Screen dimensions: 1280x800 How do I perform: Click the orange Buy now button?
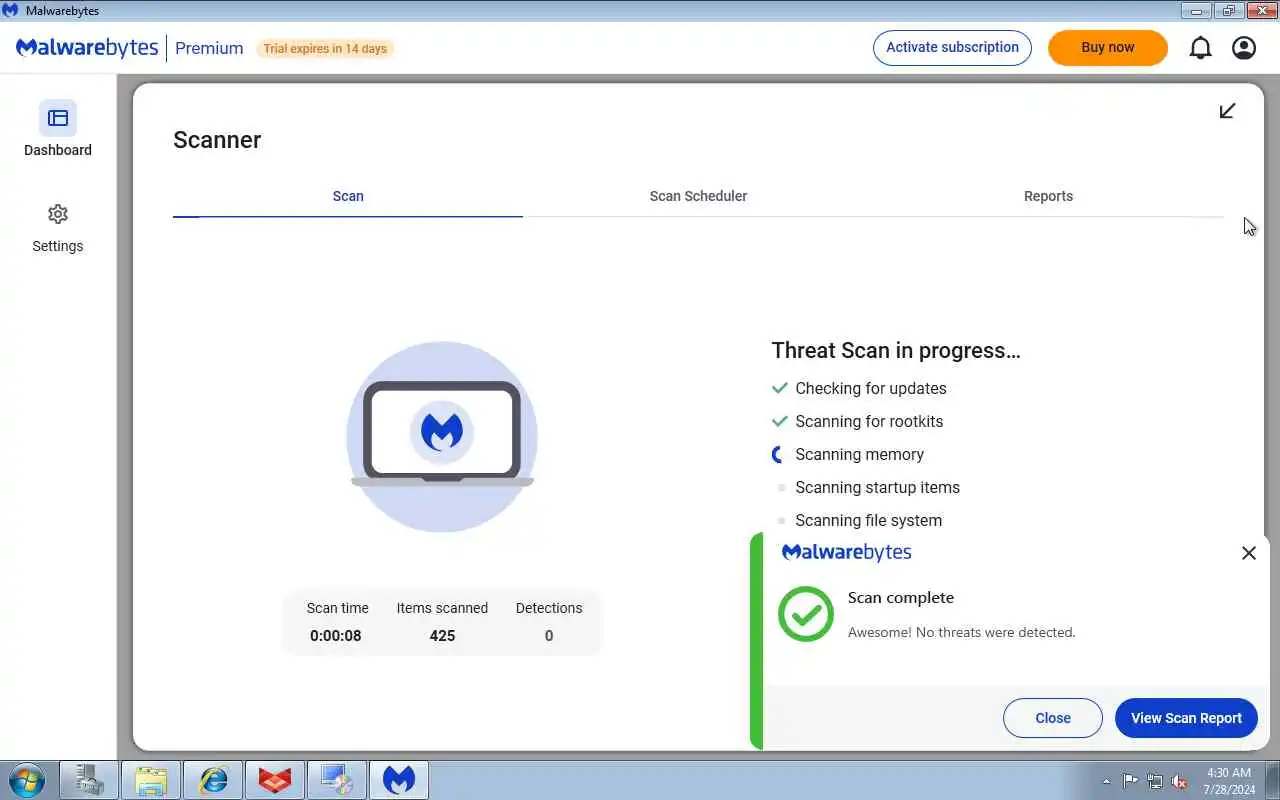click(x=1108, y=48)
